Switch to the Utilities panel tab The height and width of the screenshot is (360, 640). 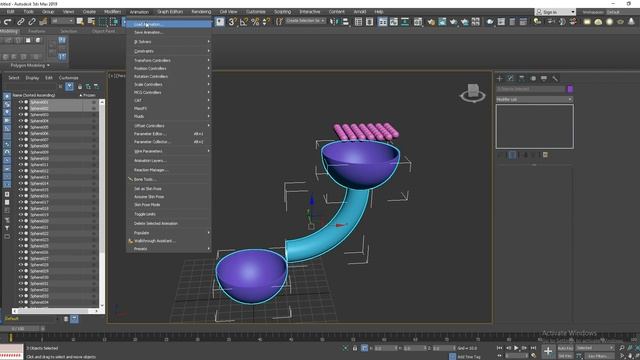(555, 78)
